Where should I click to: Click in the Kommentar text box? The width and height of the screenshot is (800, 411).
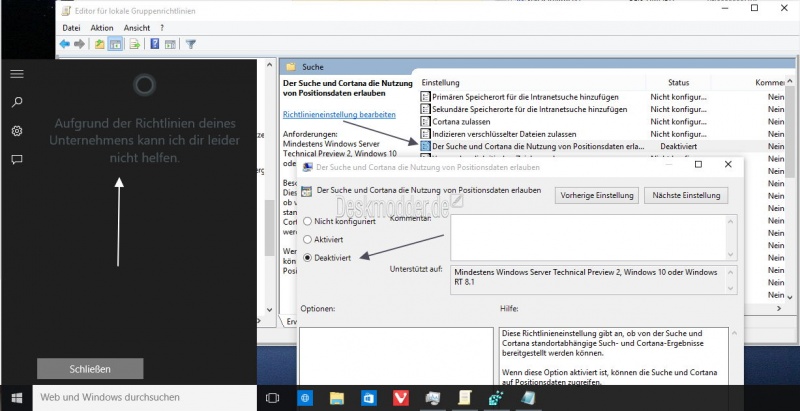coord(588,238)
